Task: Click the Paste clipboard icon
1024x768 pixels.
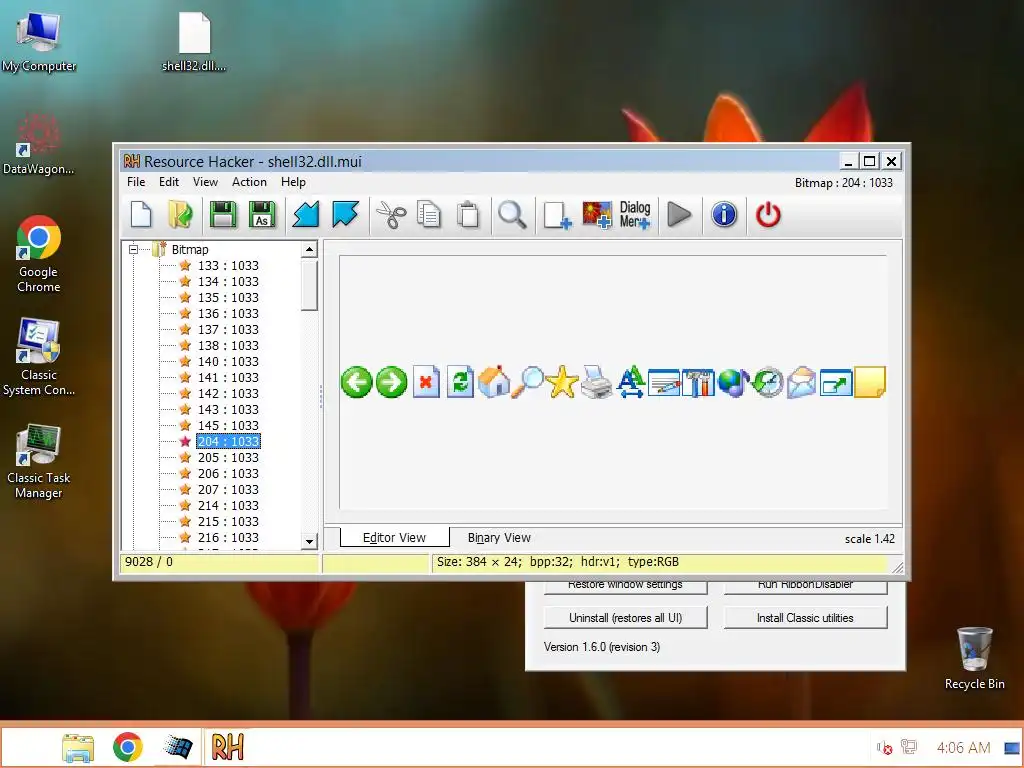Action: (468, 215)
